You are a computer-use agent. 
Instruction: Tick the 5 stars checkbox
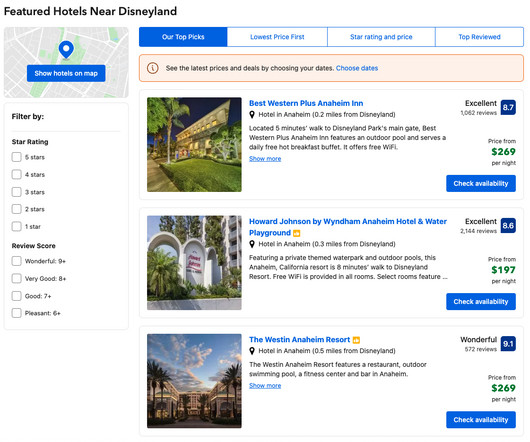(x=17, y=157)
